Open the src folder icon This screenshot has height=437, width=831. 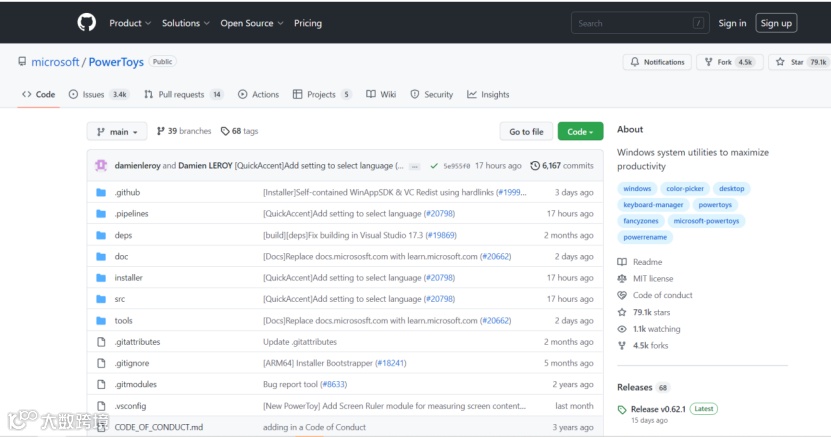point(101,299)
